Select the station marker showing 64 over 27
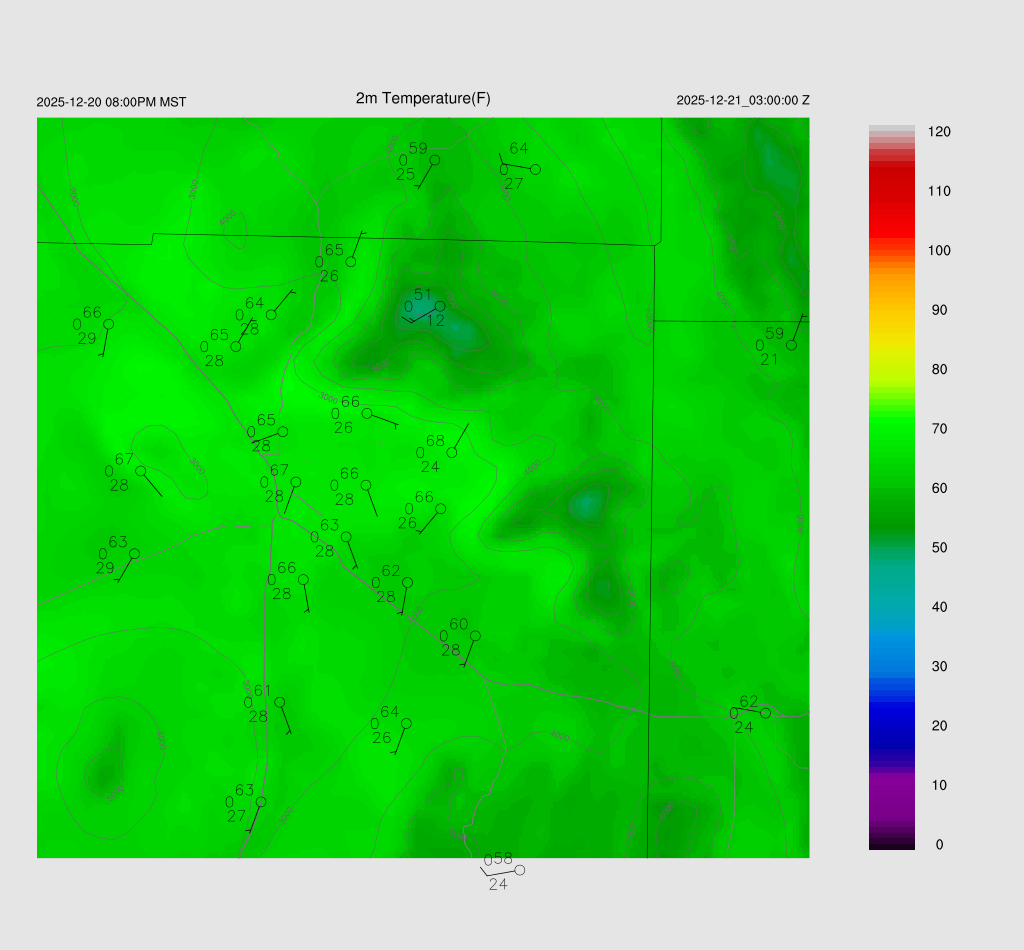The height and width of the screenshot is (950, 1024). pos(535,169)
